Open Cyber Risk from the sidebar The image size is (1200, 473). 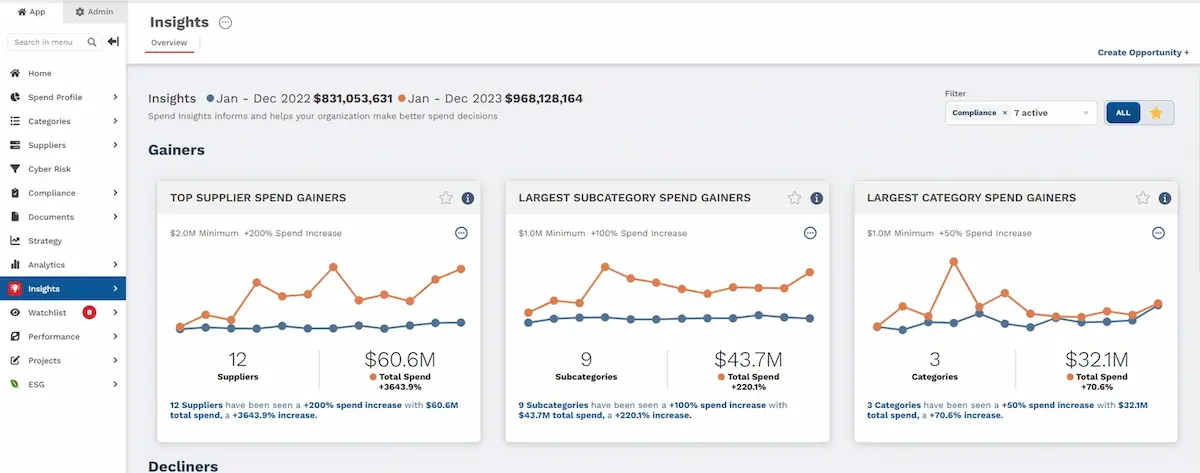click(x=48, y=169)
